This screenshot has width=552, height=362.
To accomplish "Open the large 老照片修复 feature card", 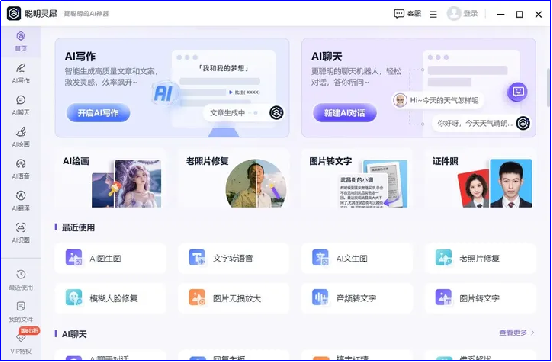I will pos(234,178).
